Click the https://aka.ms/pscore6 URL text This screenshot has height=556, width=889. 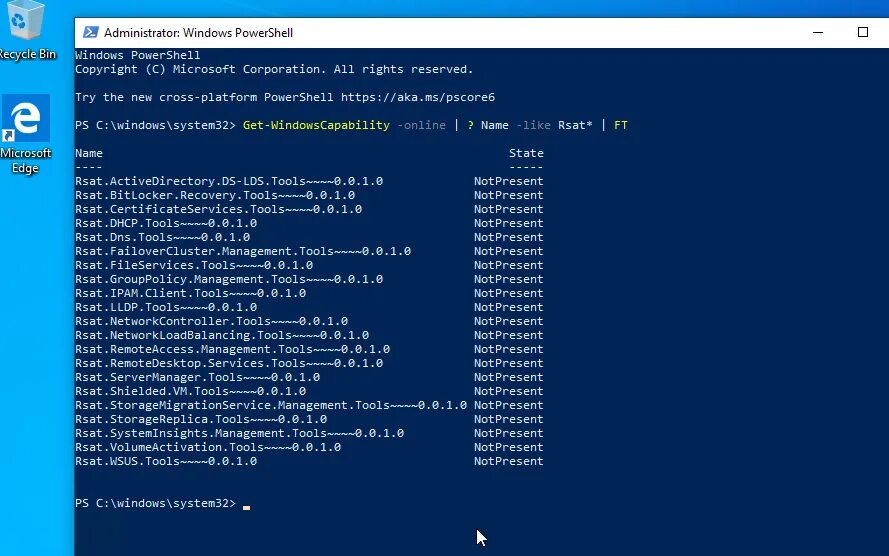click(x=418, y=97)
